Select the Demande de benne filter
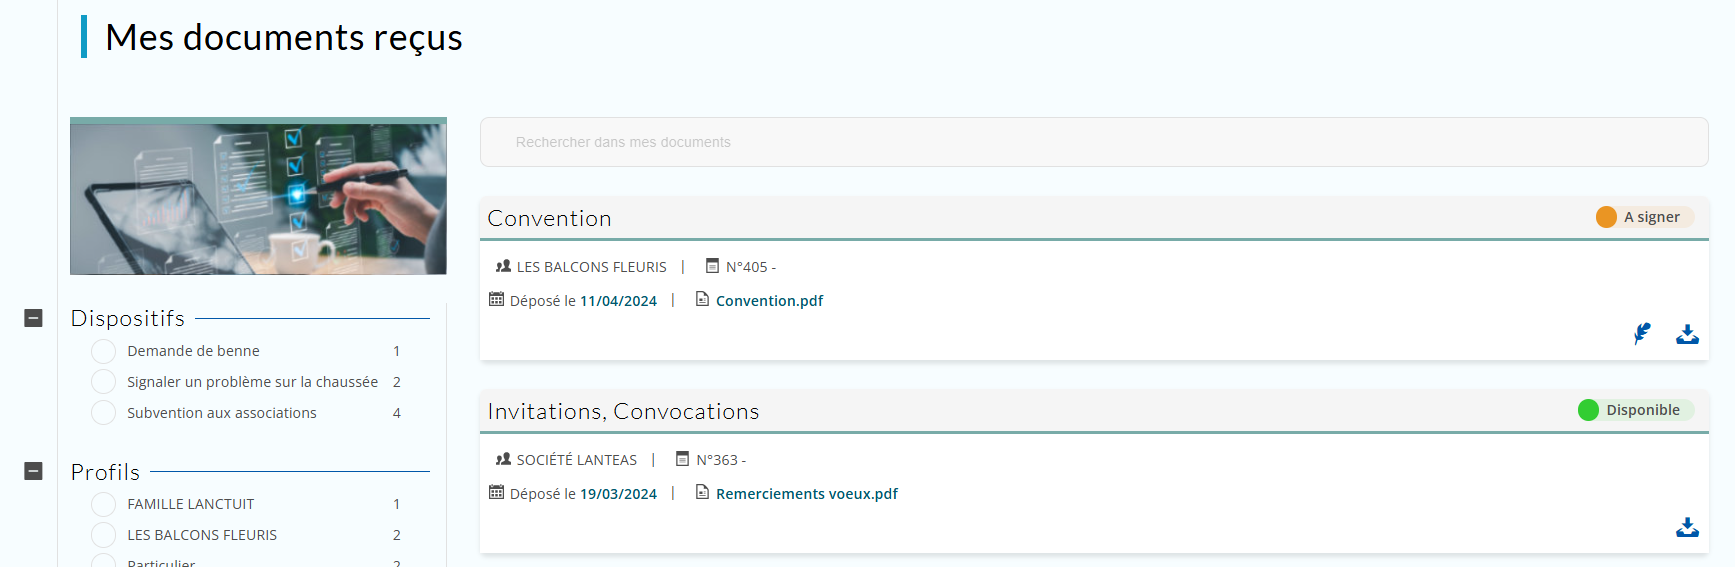 click(103, 351)
